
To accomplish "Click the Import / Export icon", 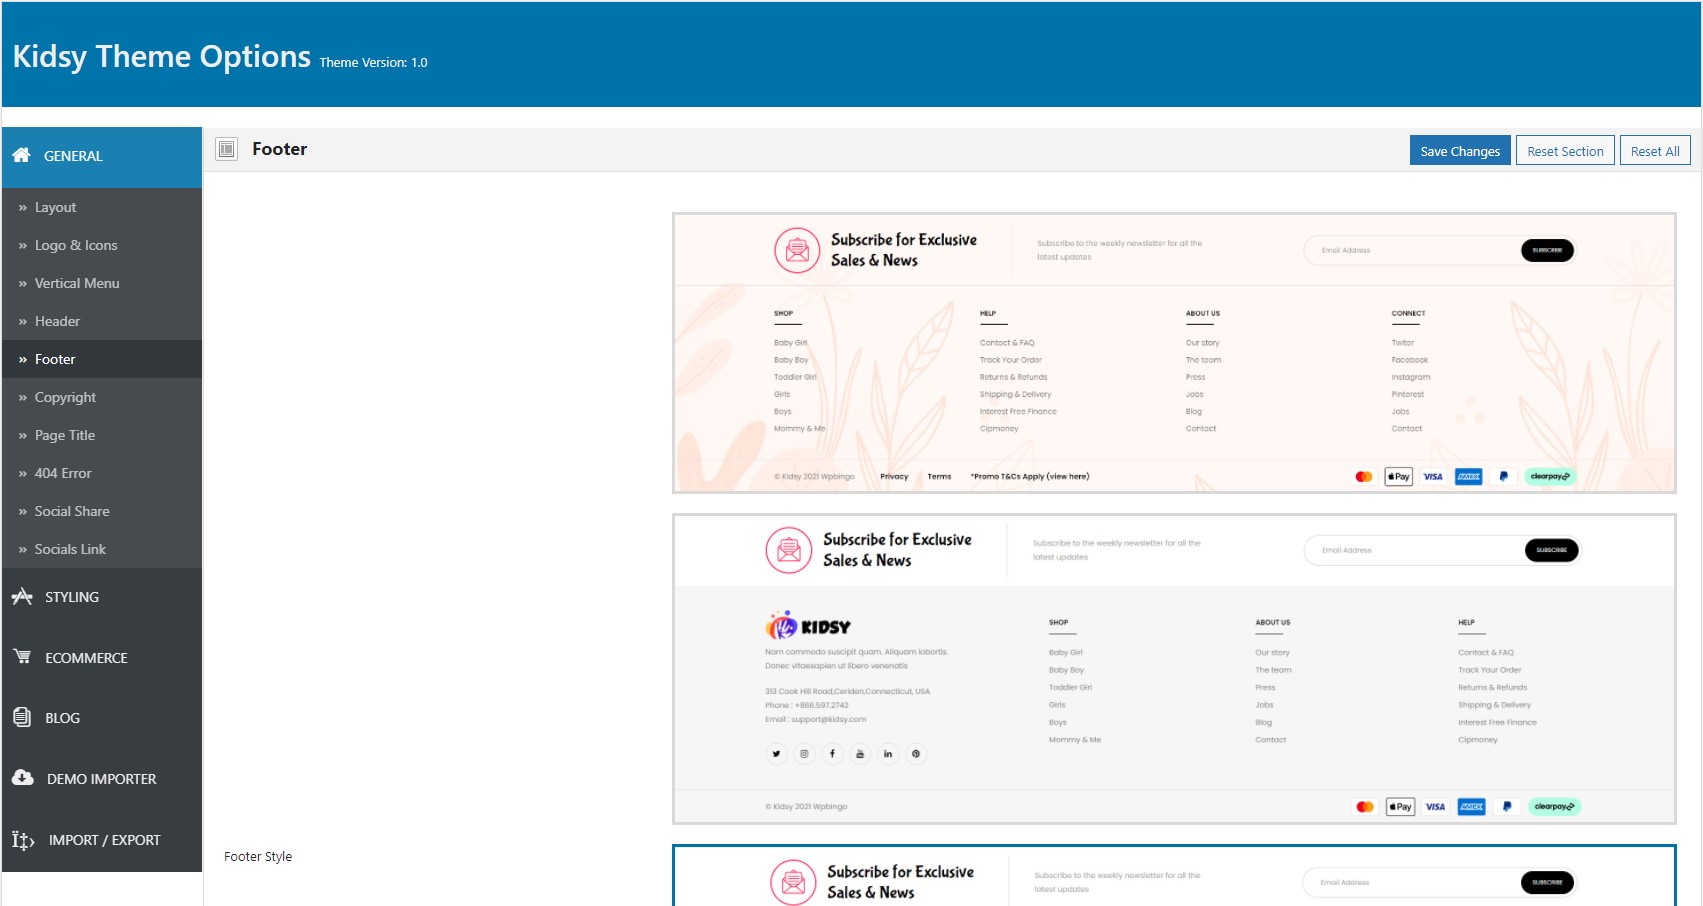I will click(23, 840).
